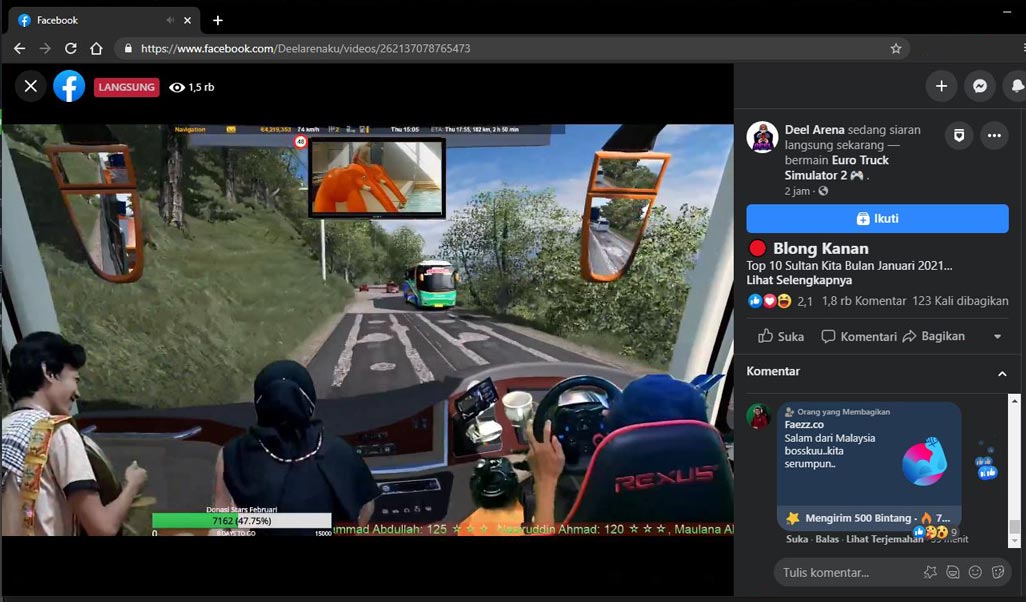Screen dimensions: 1026x602
Task: View site security padlock info
Action: point(128,48)
